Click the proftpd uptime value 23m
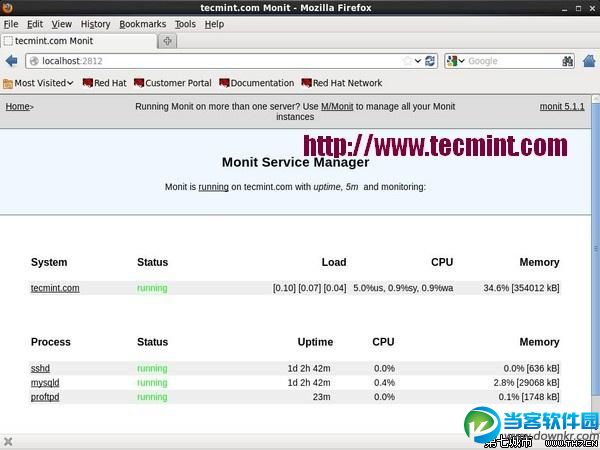Viewport: 600px width, 450px height. coord(321,397)
